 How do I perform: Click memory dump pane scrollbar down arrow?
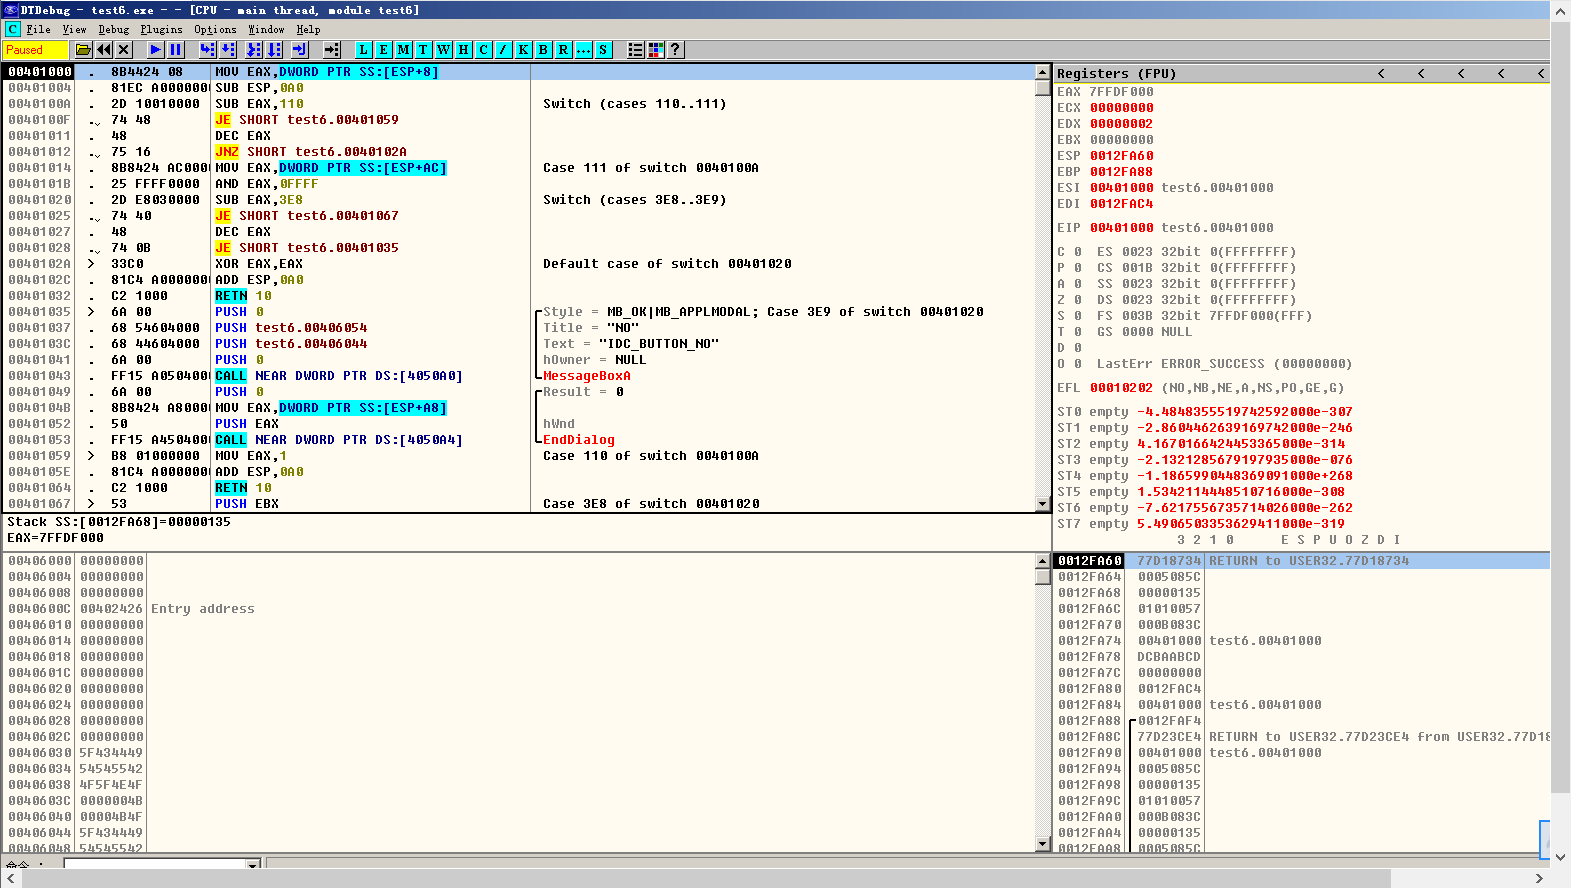pyautogui.click(x=1043, y=844)
